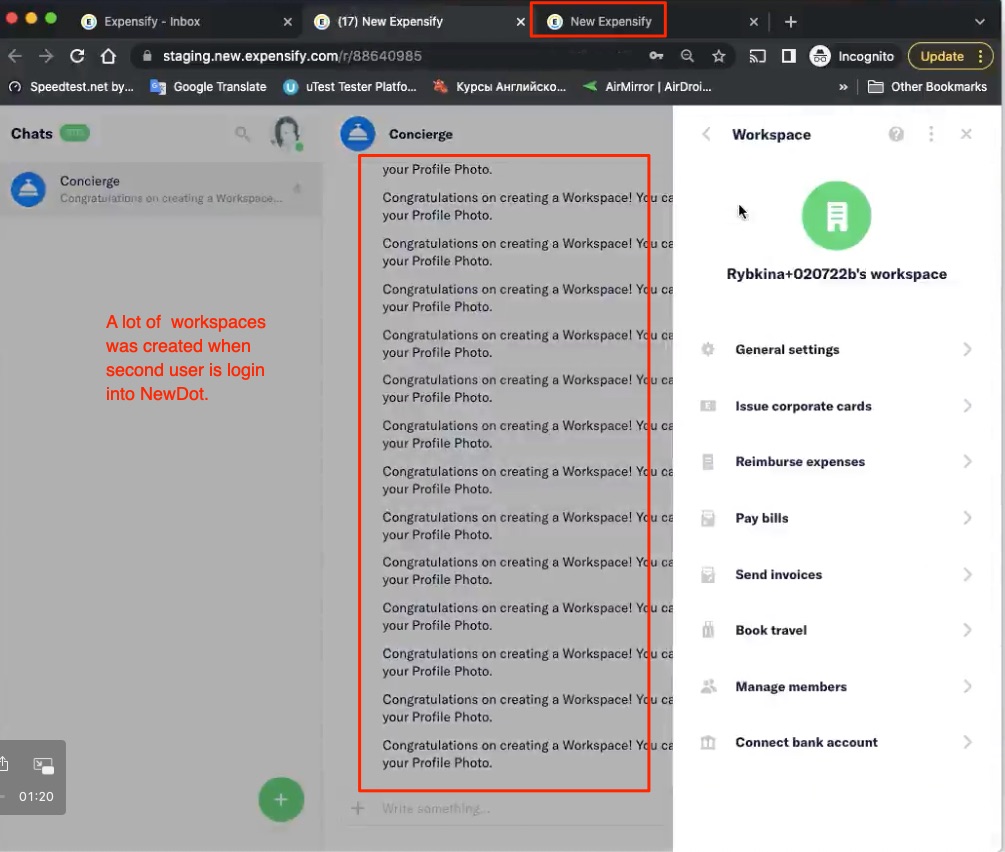Expand Manage members chevron
Viewport: 1005px width, 852px height.
[967, 687]
